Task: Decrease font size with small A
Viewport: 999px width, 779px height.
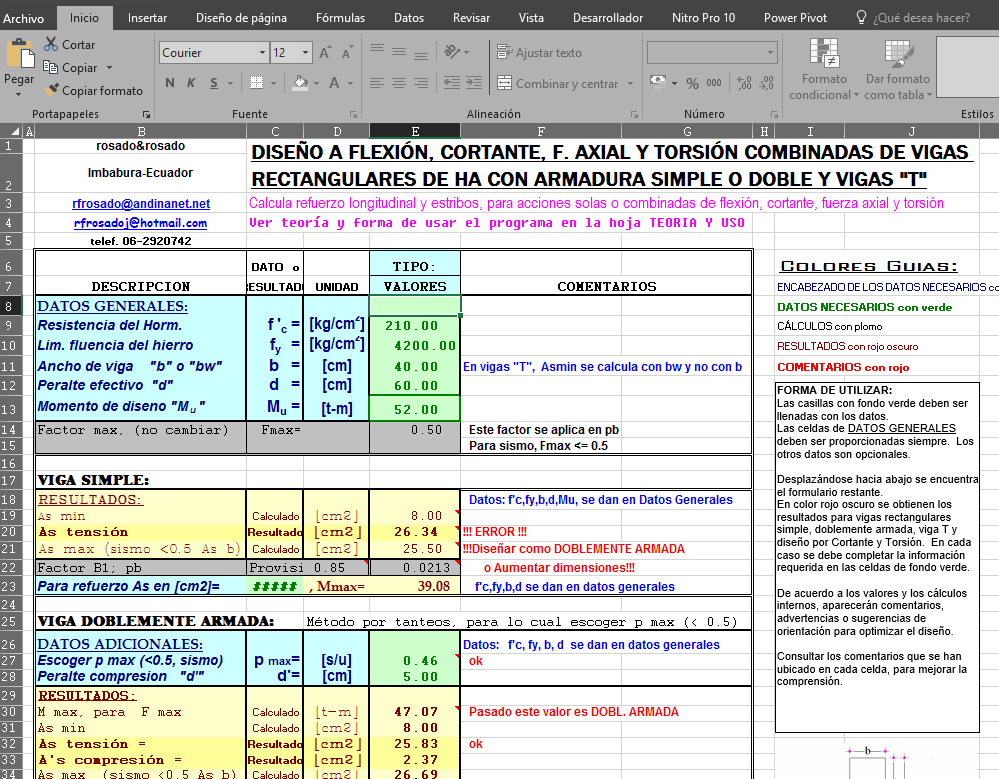Action: (347, 53)
